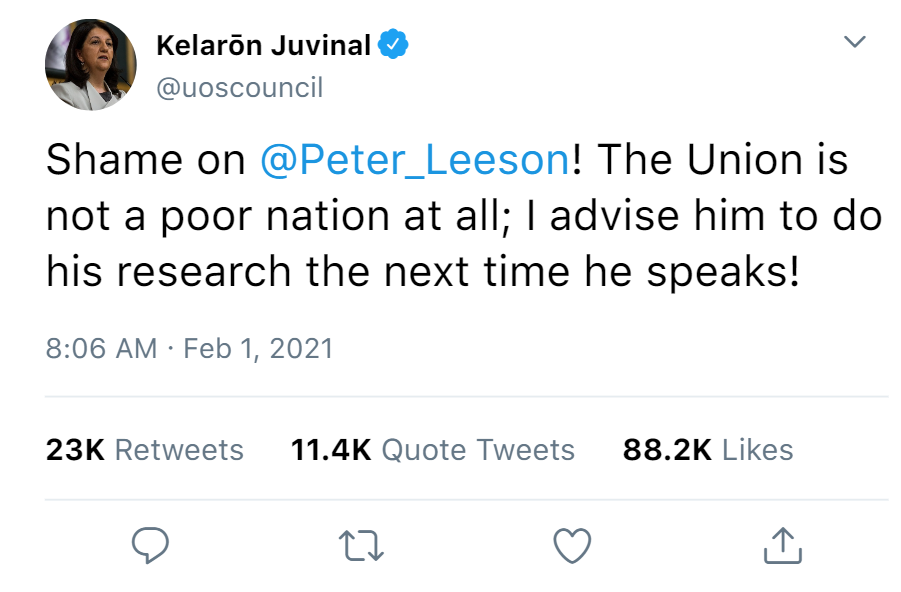The width and height of the screenshot is (901, 592).
Task: Open Kelarōn Juvinal's profile picture
Action: 90,65
